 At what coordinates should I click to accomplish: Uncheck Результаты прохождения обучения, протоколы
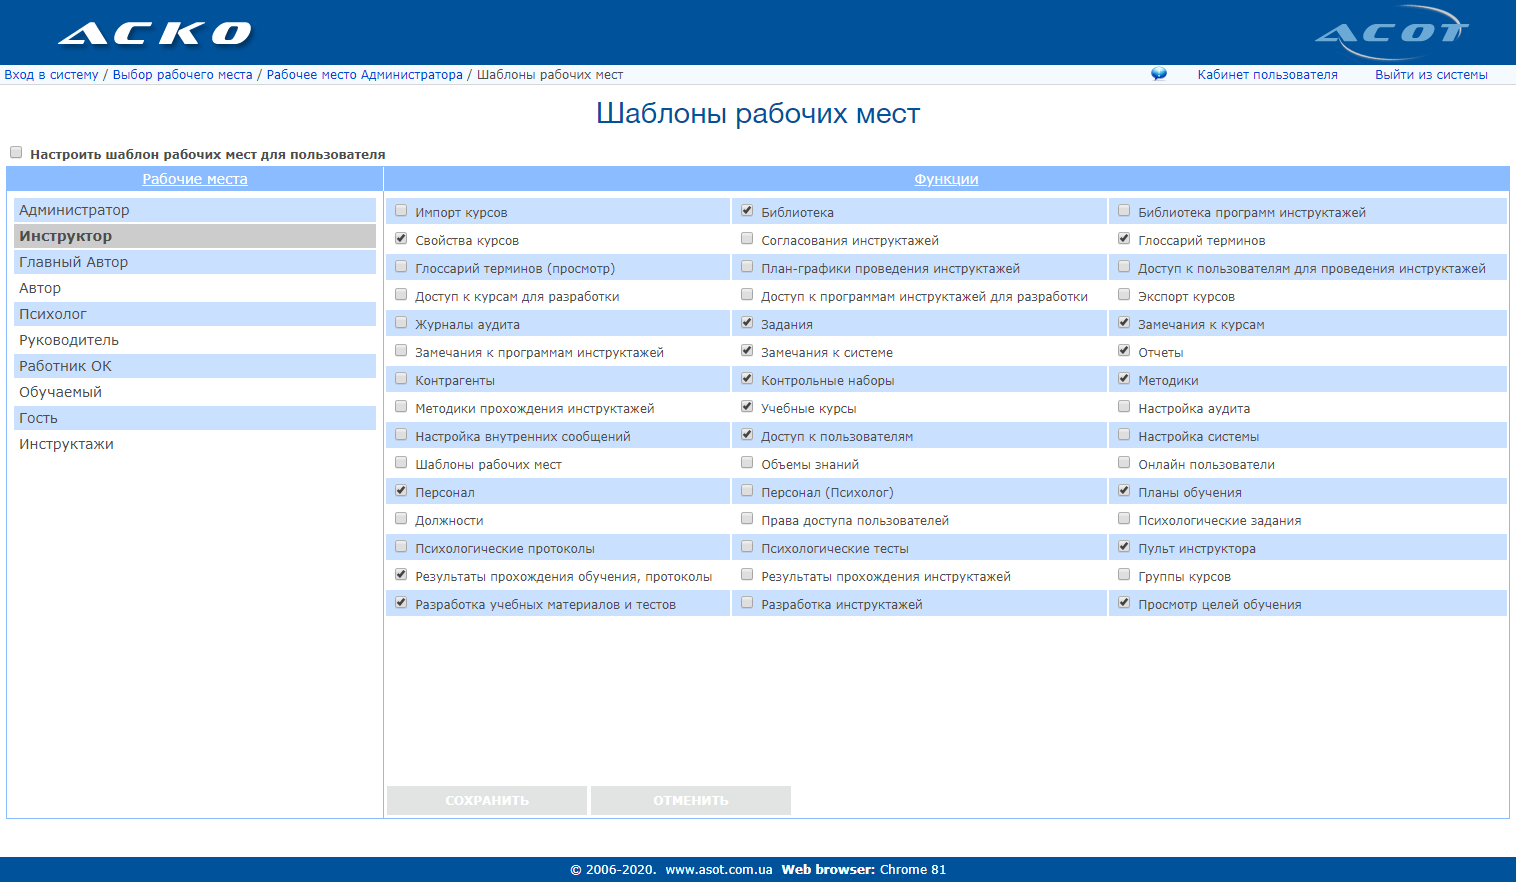[401, 575]
